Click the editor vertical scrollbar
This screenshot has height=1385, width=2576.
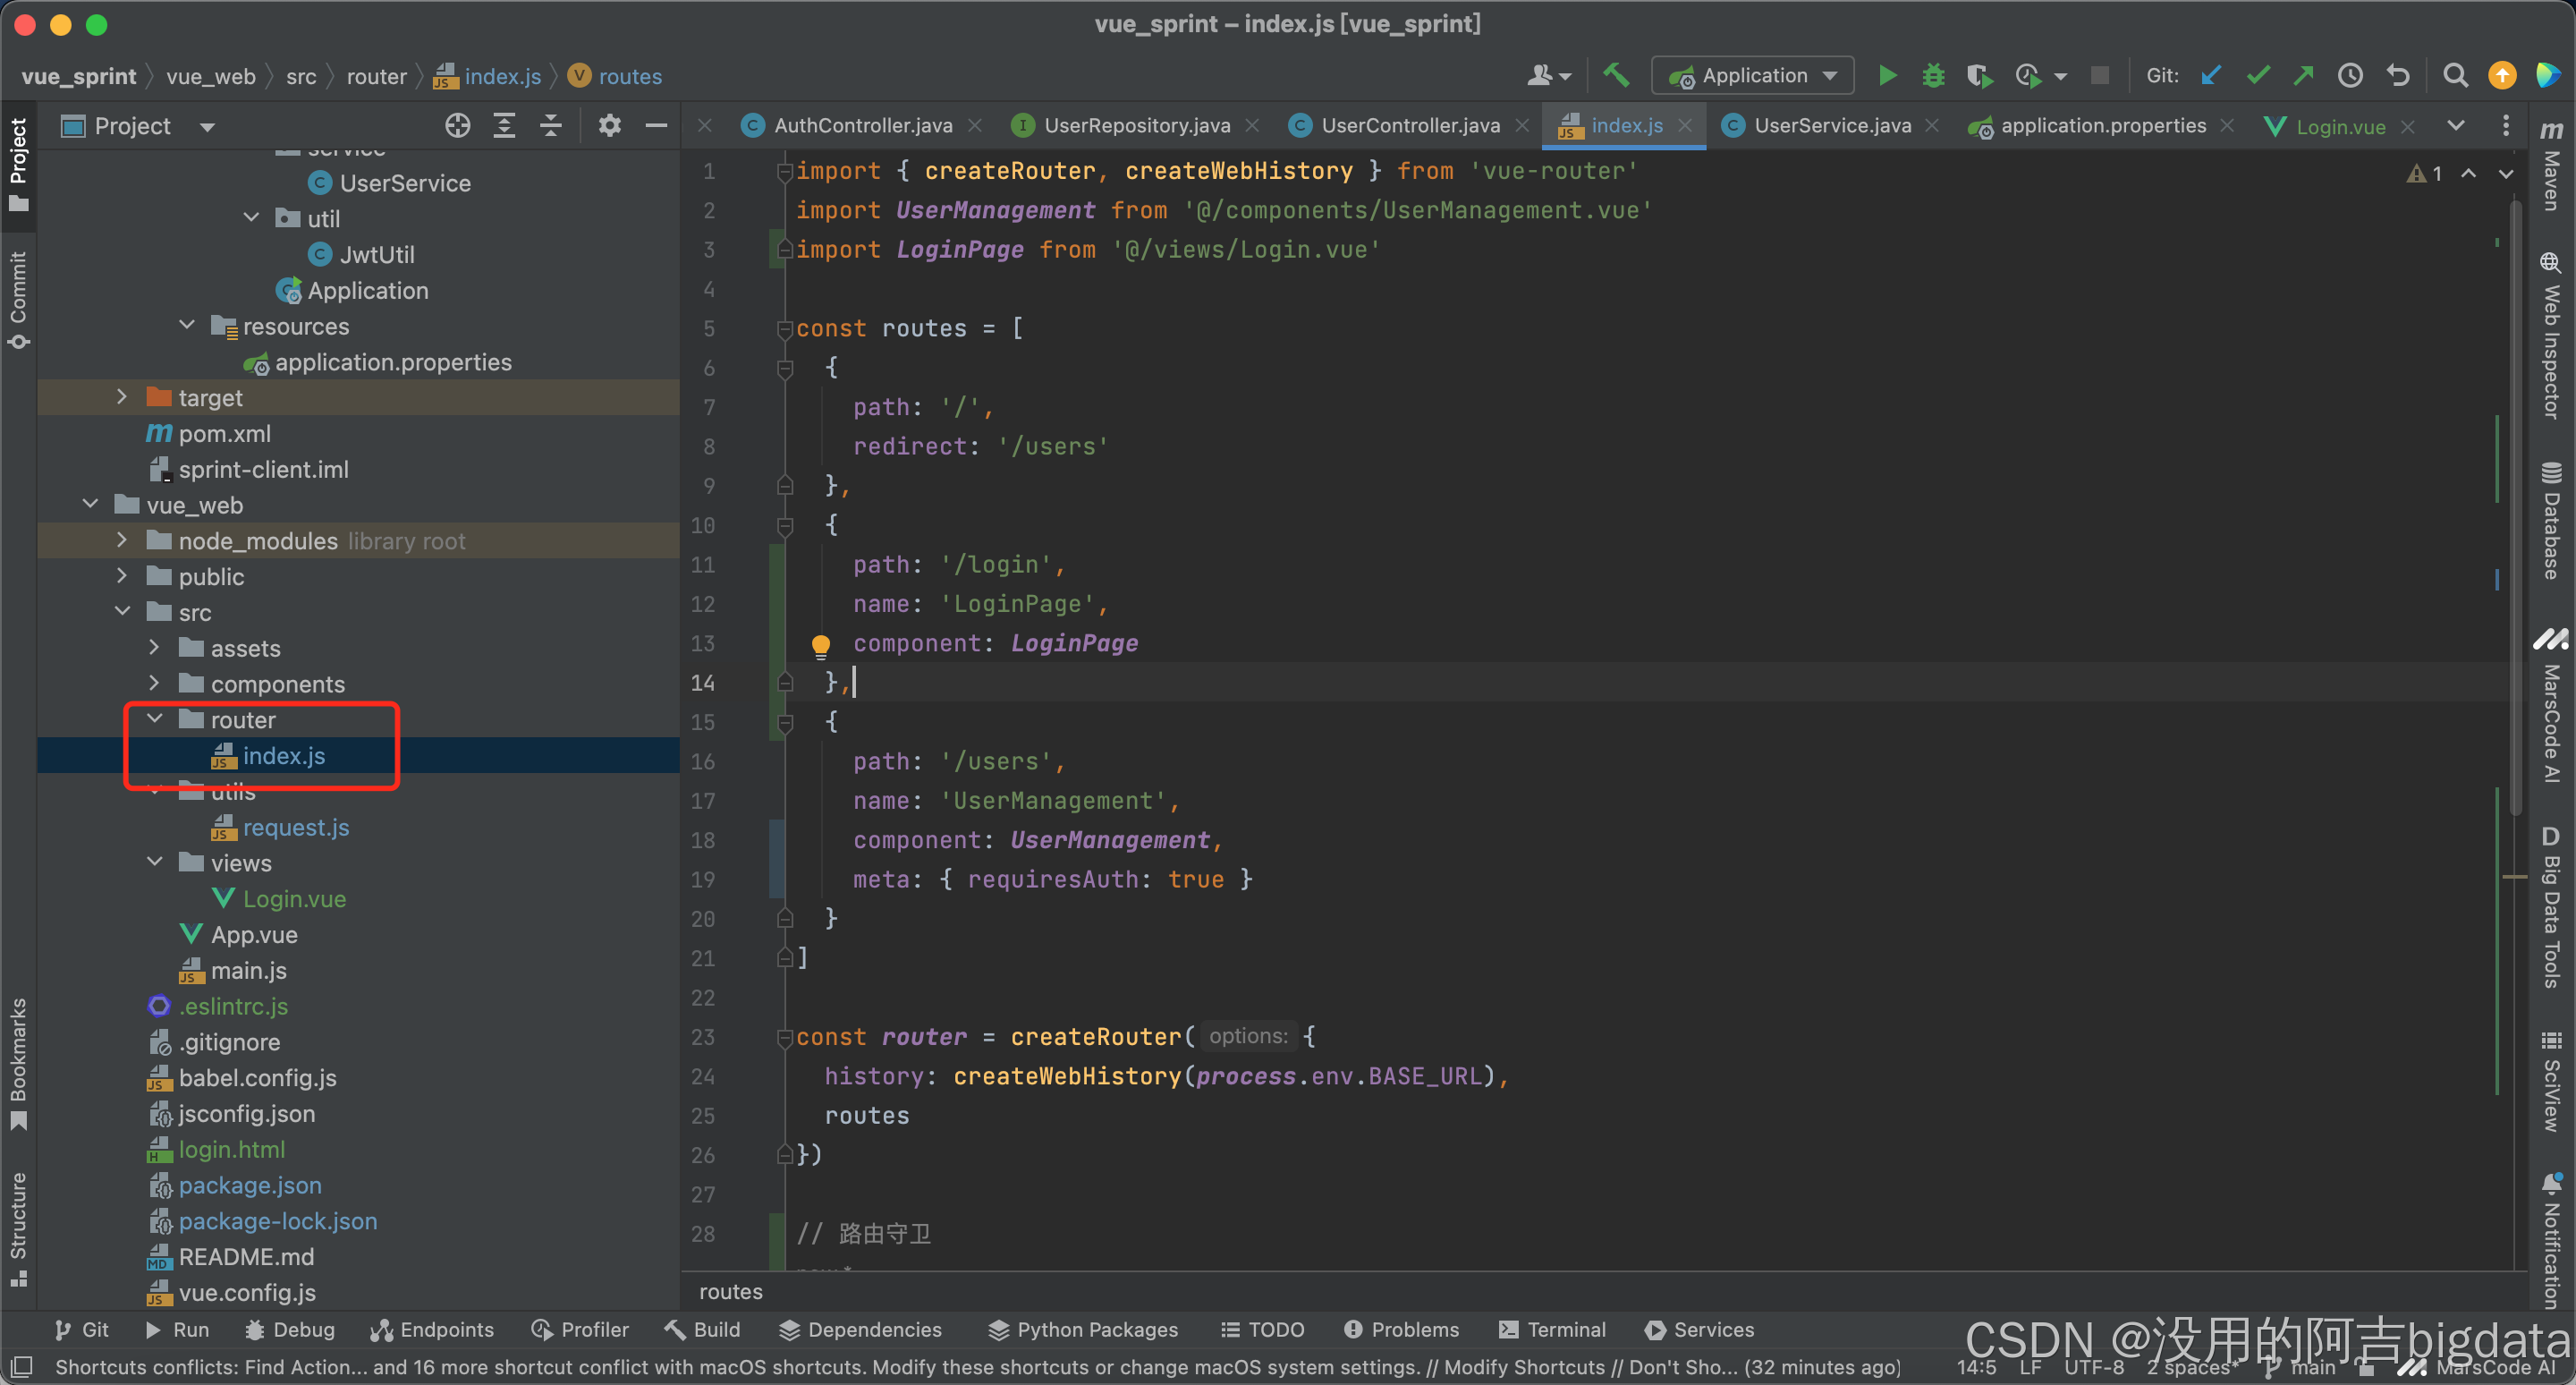(x=2514, y=500)
